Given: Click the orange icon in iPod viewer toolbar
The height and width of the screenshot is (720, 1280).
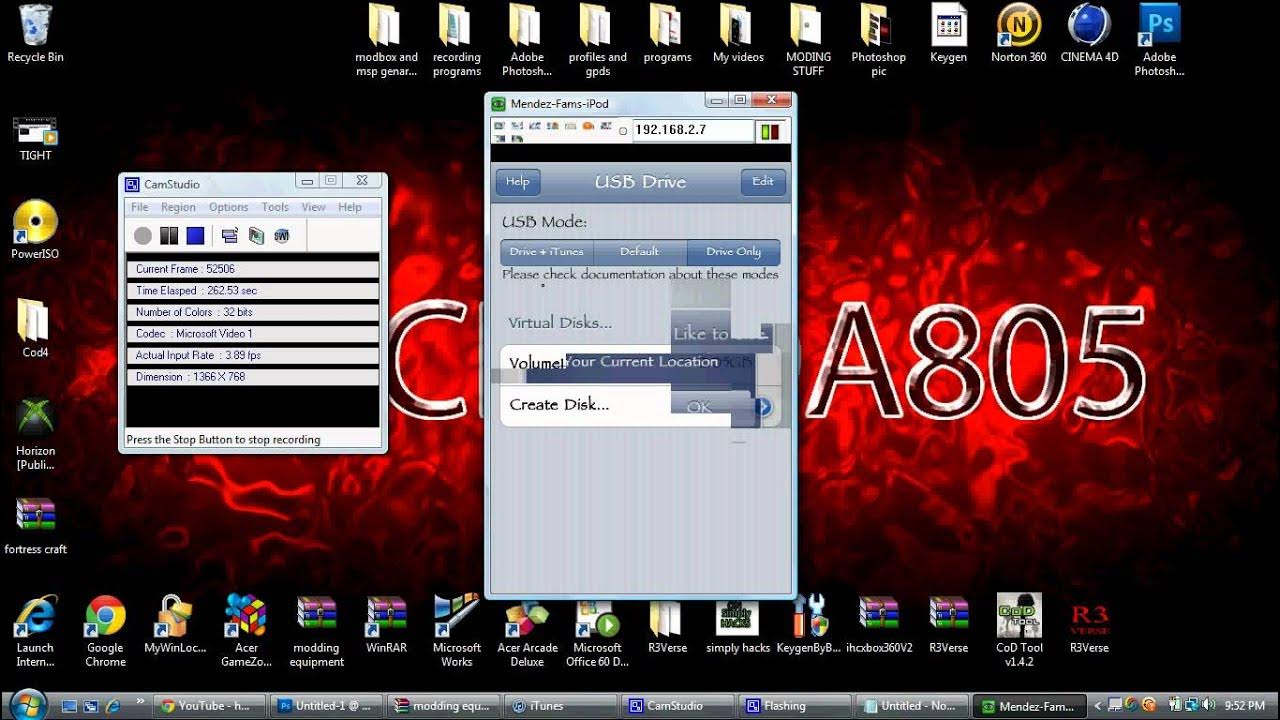Looking at the screenshot, I should coord(588,126).
